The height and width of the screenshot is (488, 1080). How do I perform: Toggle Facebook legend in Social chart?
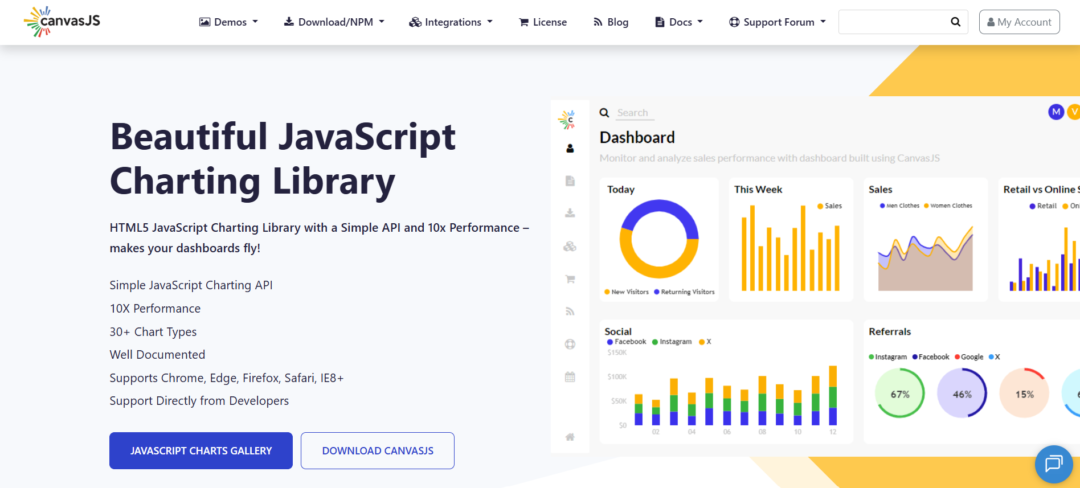click(x=627, y=341)
